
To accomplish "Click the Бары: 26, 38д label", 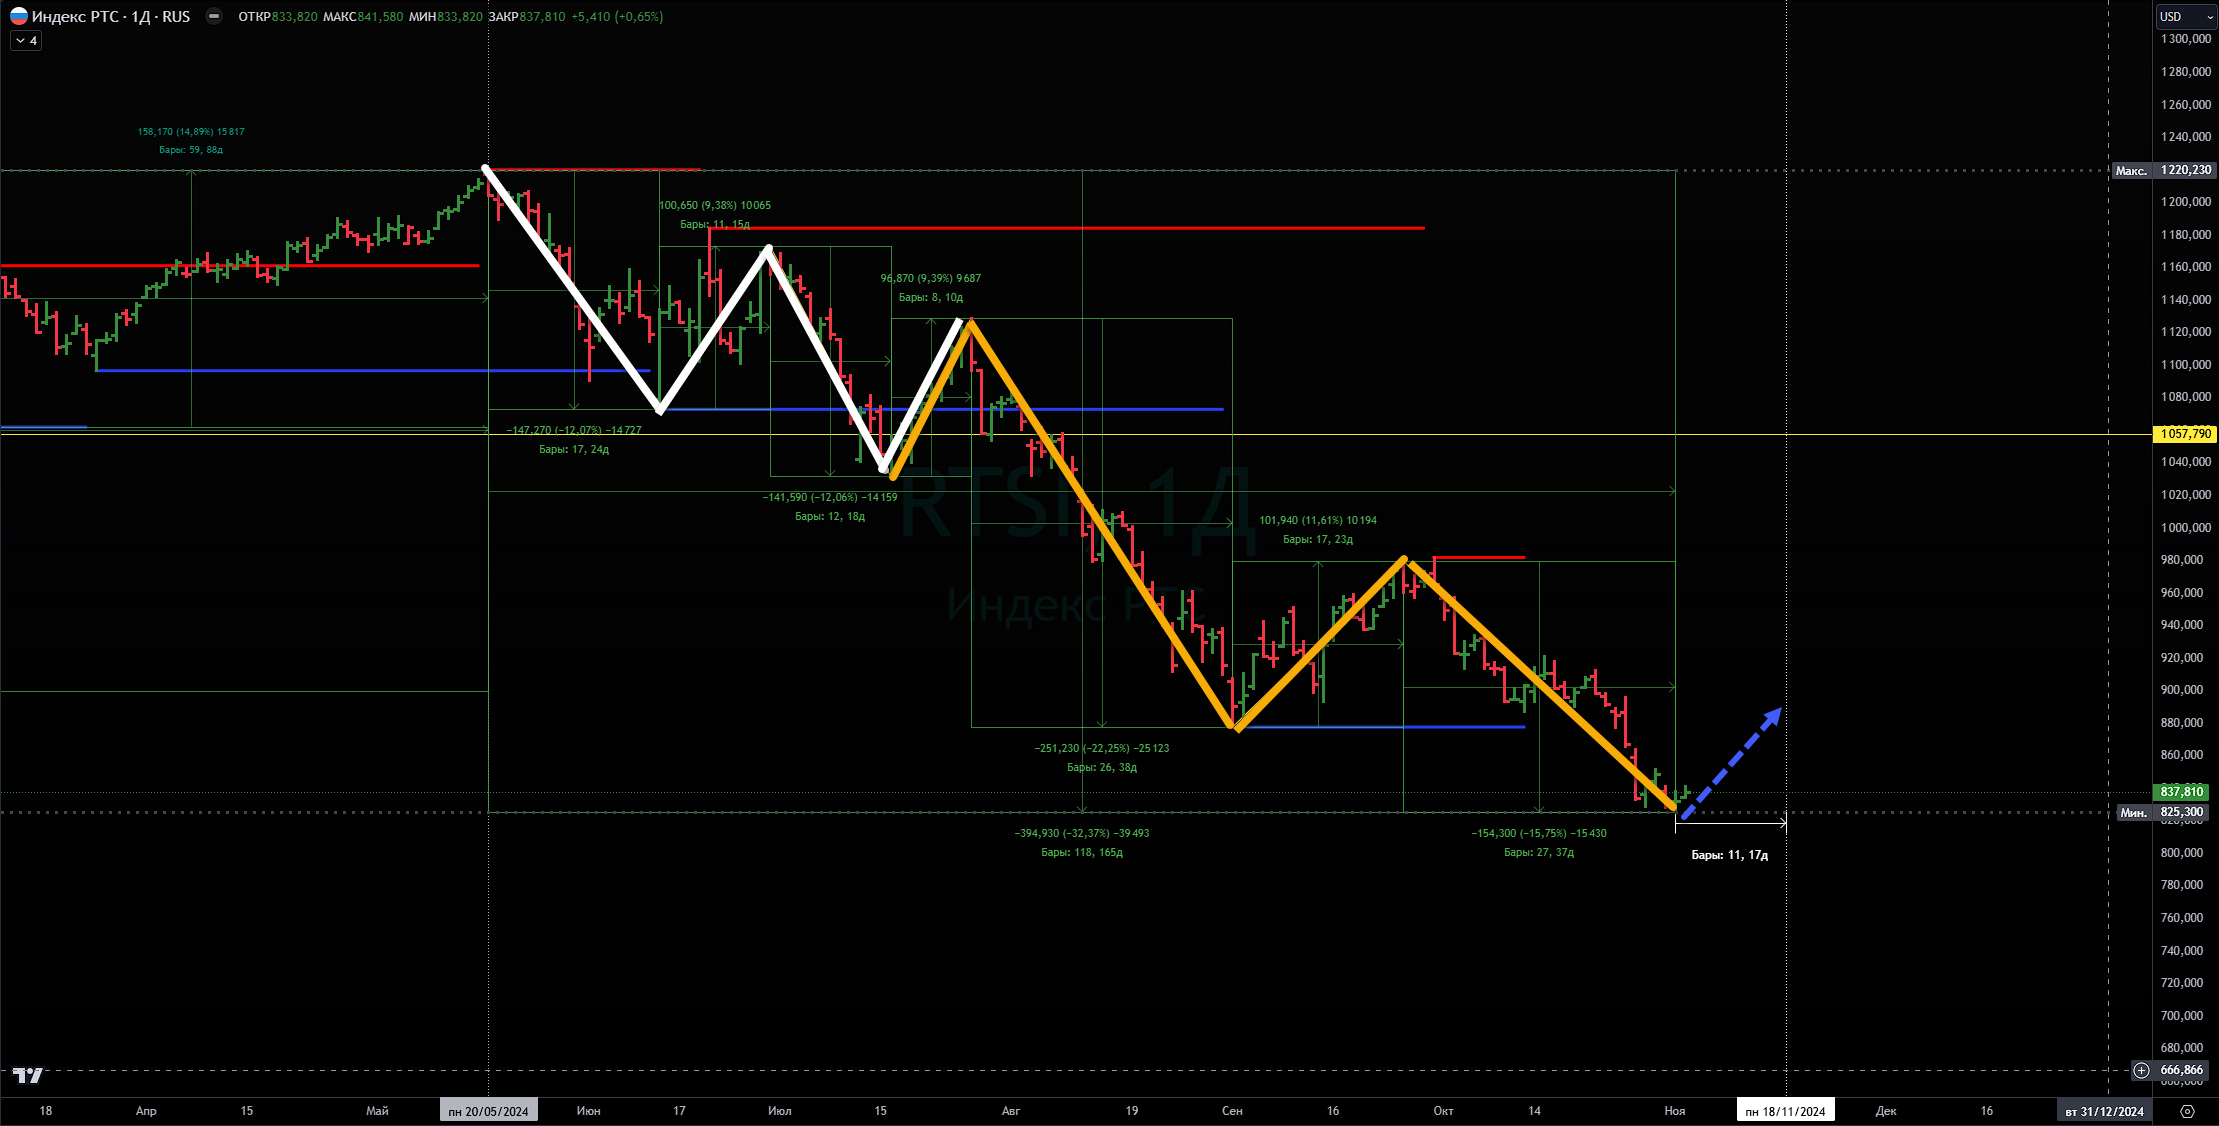I will (1102, 767).
